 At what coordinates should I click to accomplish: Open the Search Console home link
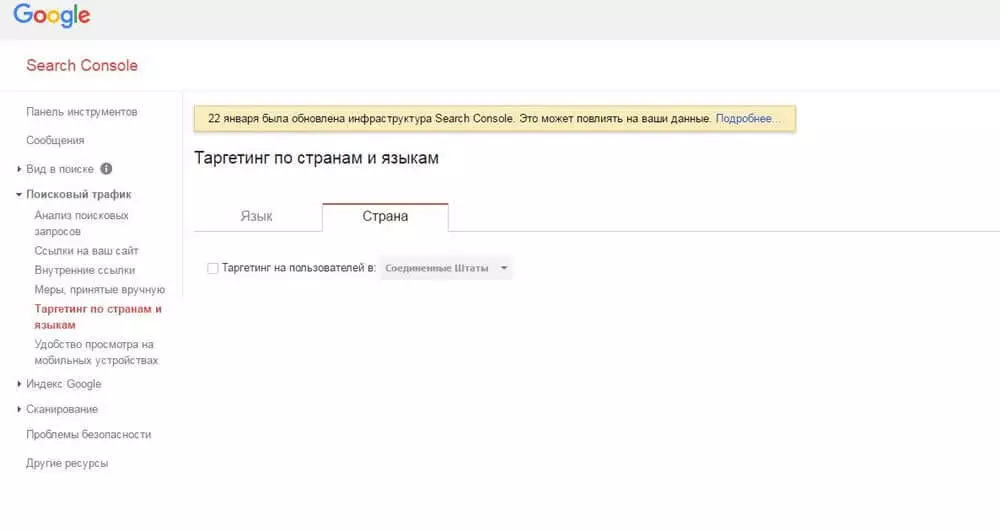pyautogui.click(x=82, y=66)
